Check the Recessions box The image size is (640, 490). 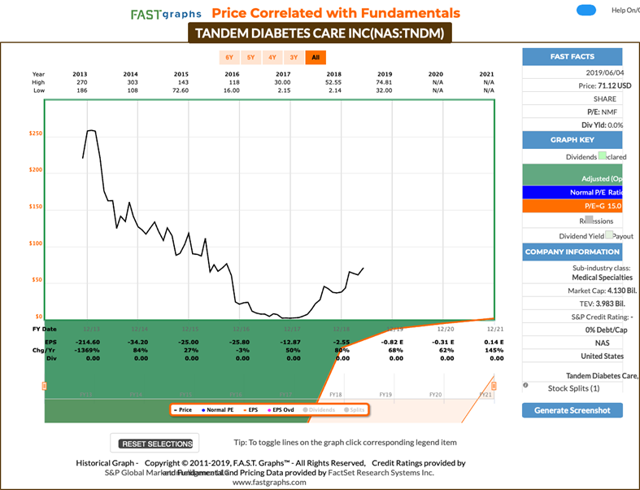pos(589,220)
